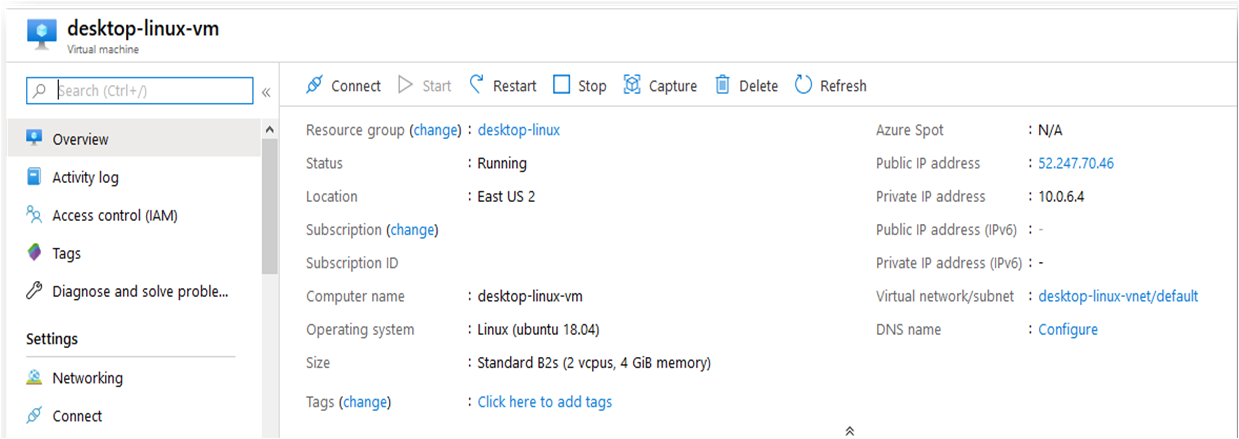Click the Tags icon in sidebar
Screen dimensions: 1239x439
point(34,253)
